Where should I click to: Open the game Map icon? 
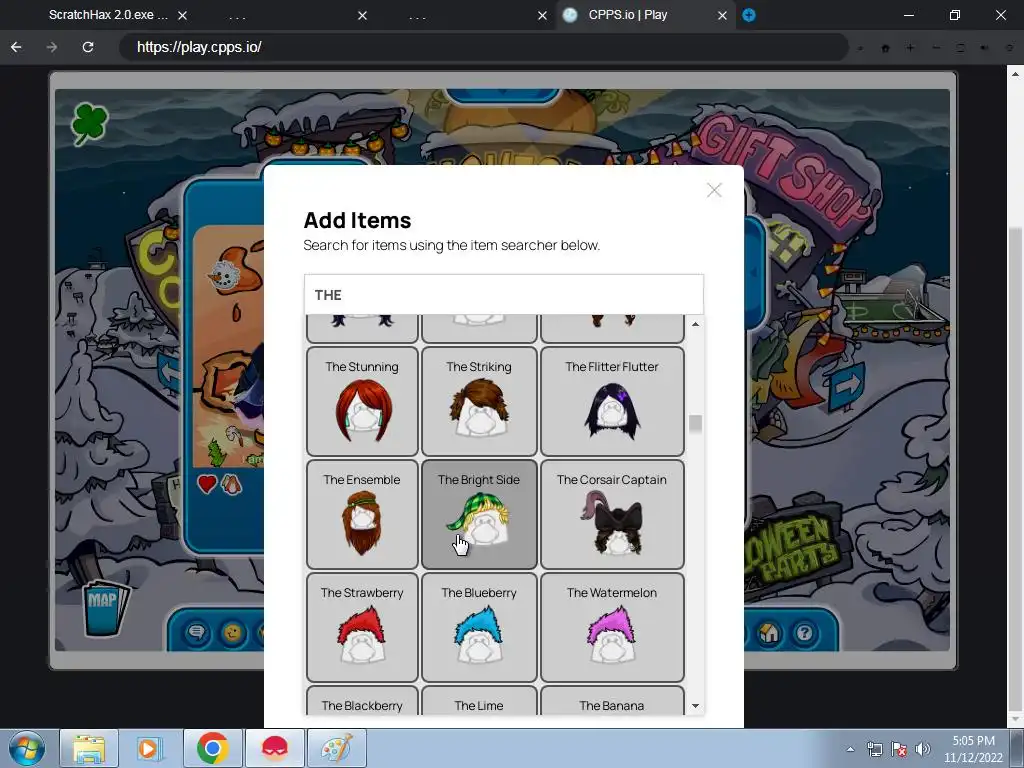104,607
